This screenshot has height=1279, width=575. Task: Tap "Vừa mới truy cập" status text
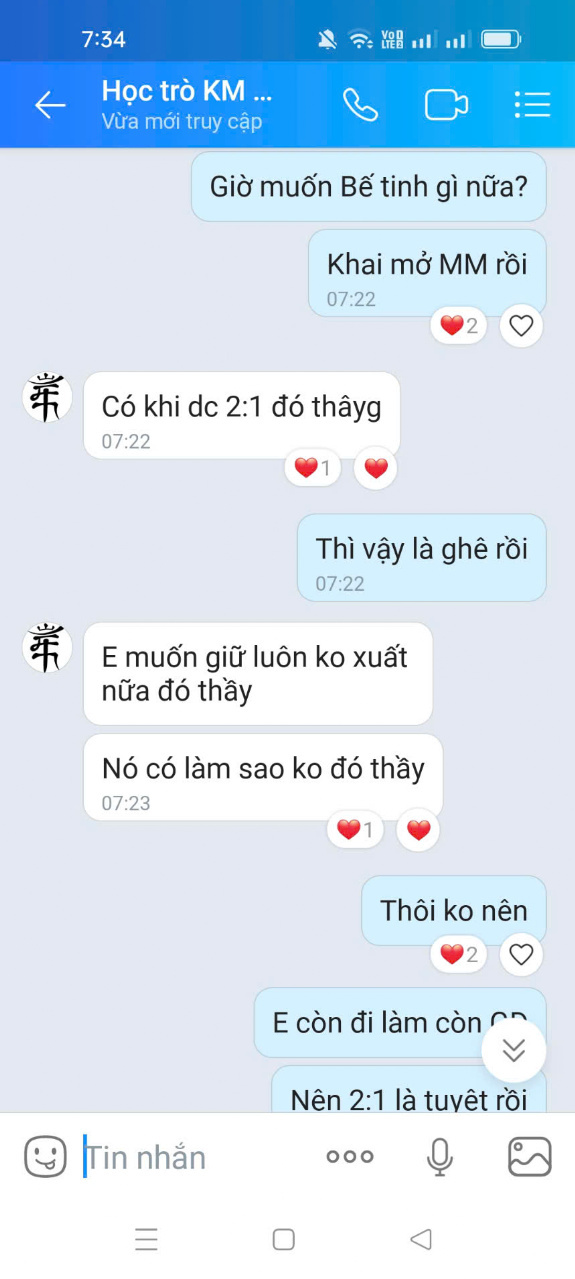pos(182,122)
